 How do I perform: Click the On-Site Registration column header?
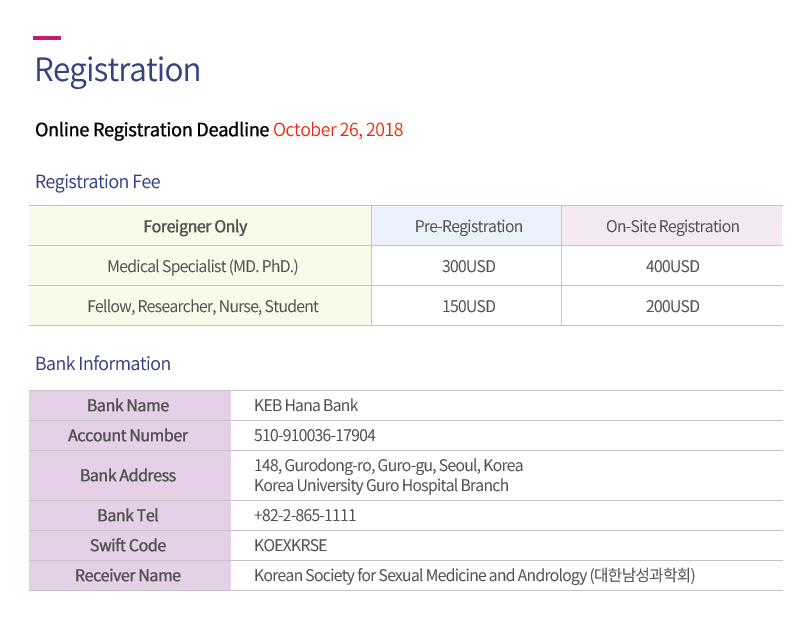pyautogui.click(x=672, y=226)
